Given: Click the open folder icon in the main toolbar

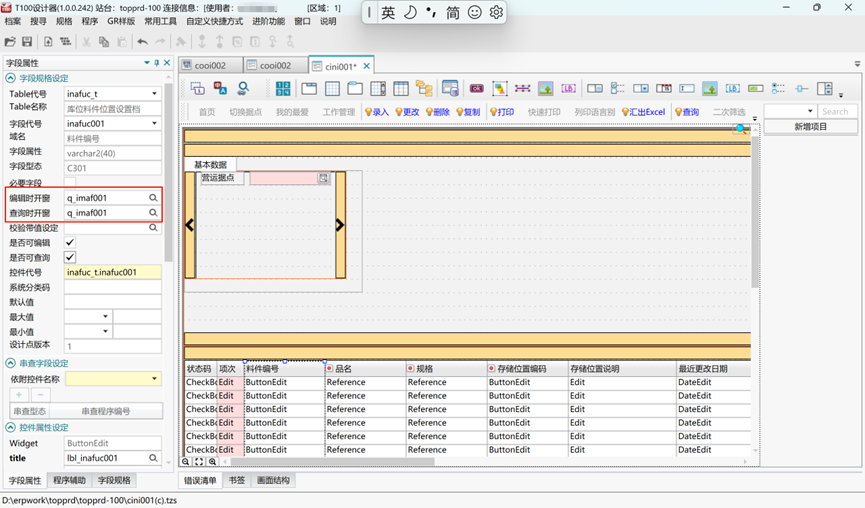Looking at the screenshot, I should click(x=10, y=41).
